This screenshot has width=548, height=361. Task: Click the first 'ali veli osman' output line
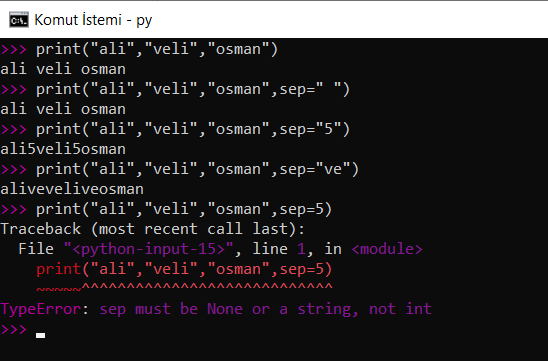point(63,69)
